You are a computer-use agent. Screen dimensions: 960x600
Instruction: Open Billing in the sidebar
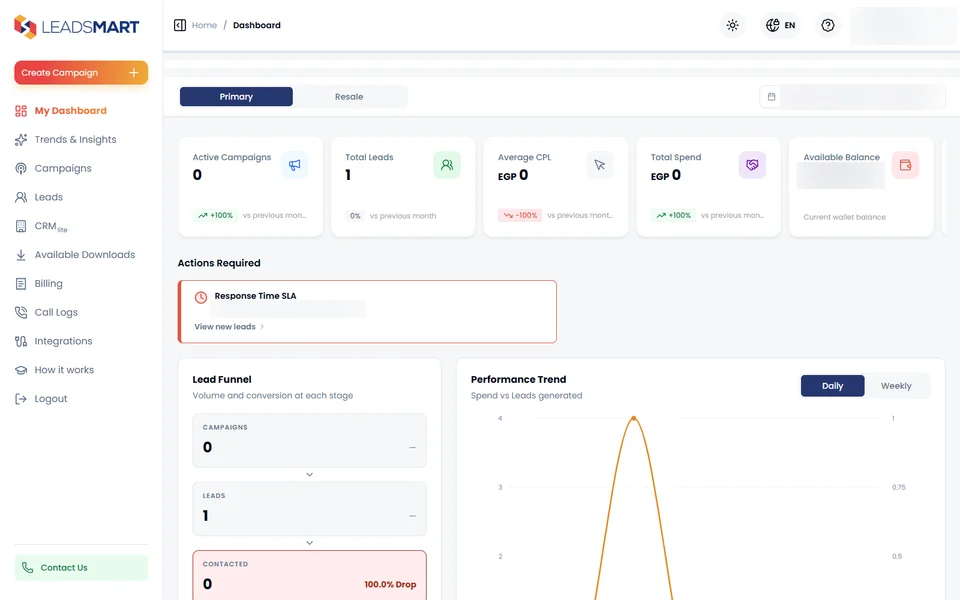pyautogui.click(x=48, y=283)
